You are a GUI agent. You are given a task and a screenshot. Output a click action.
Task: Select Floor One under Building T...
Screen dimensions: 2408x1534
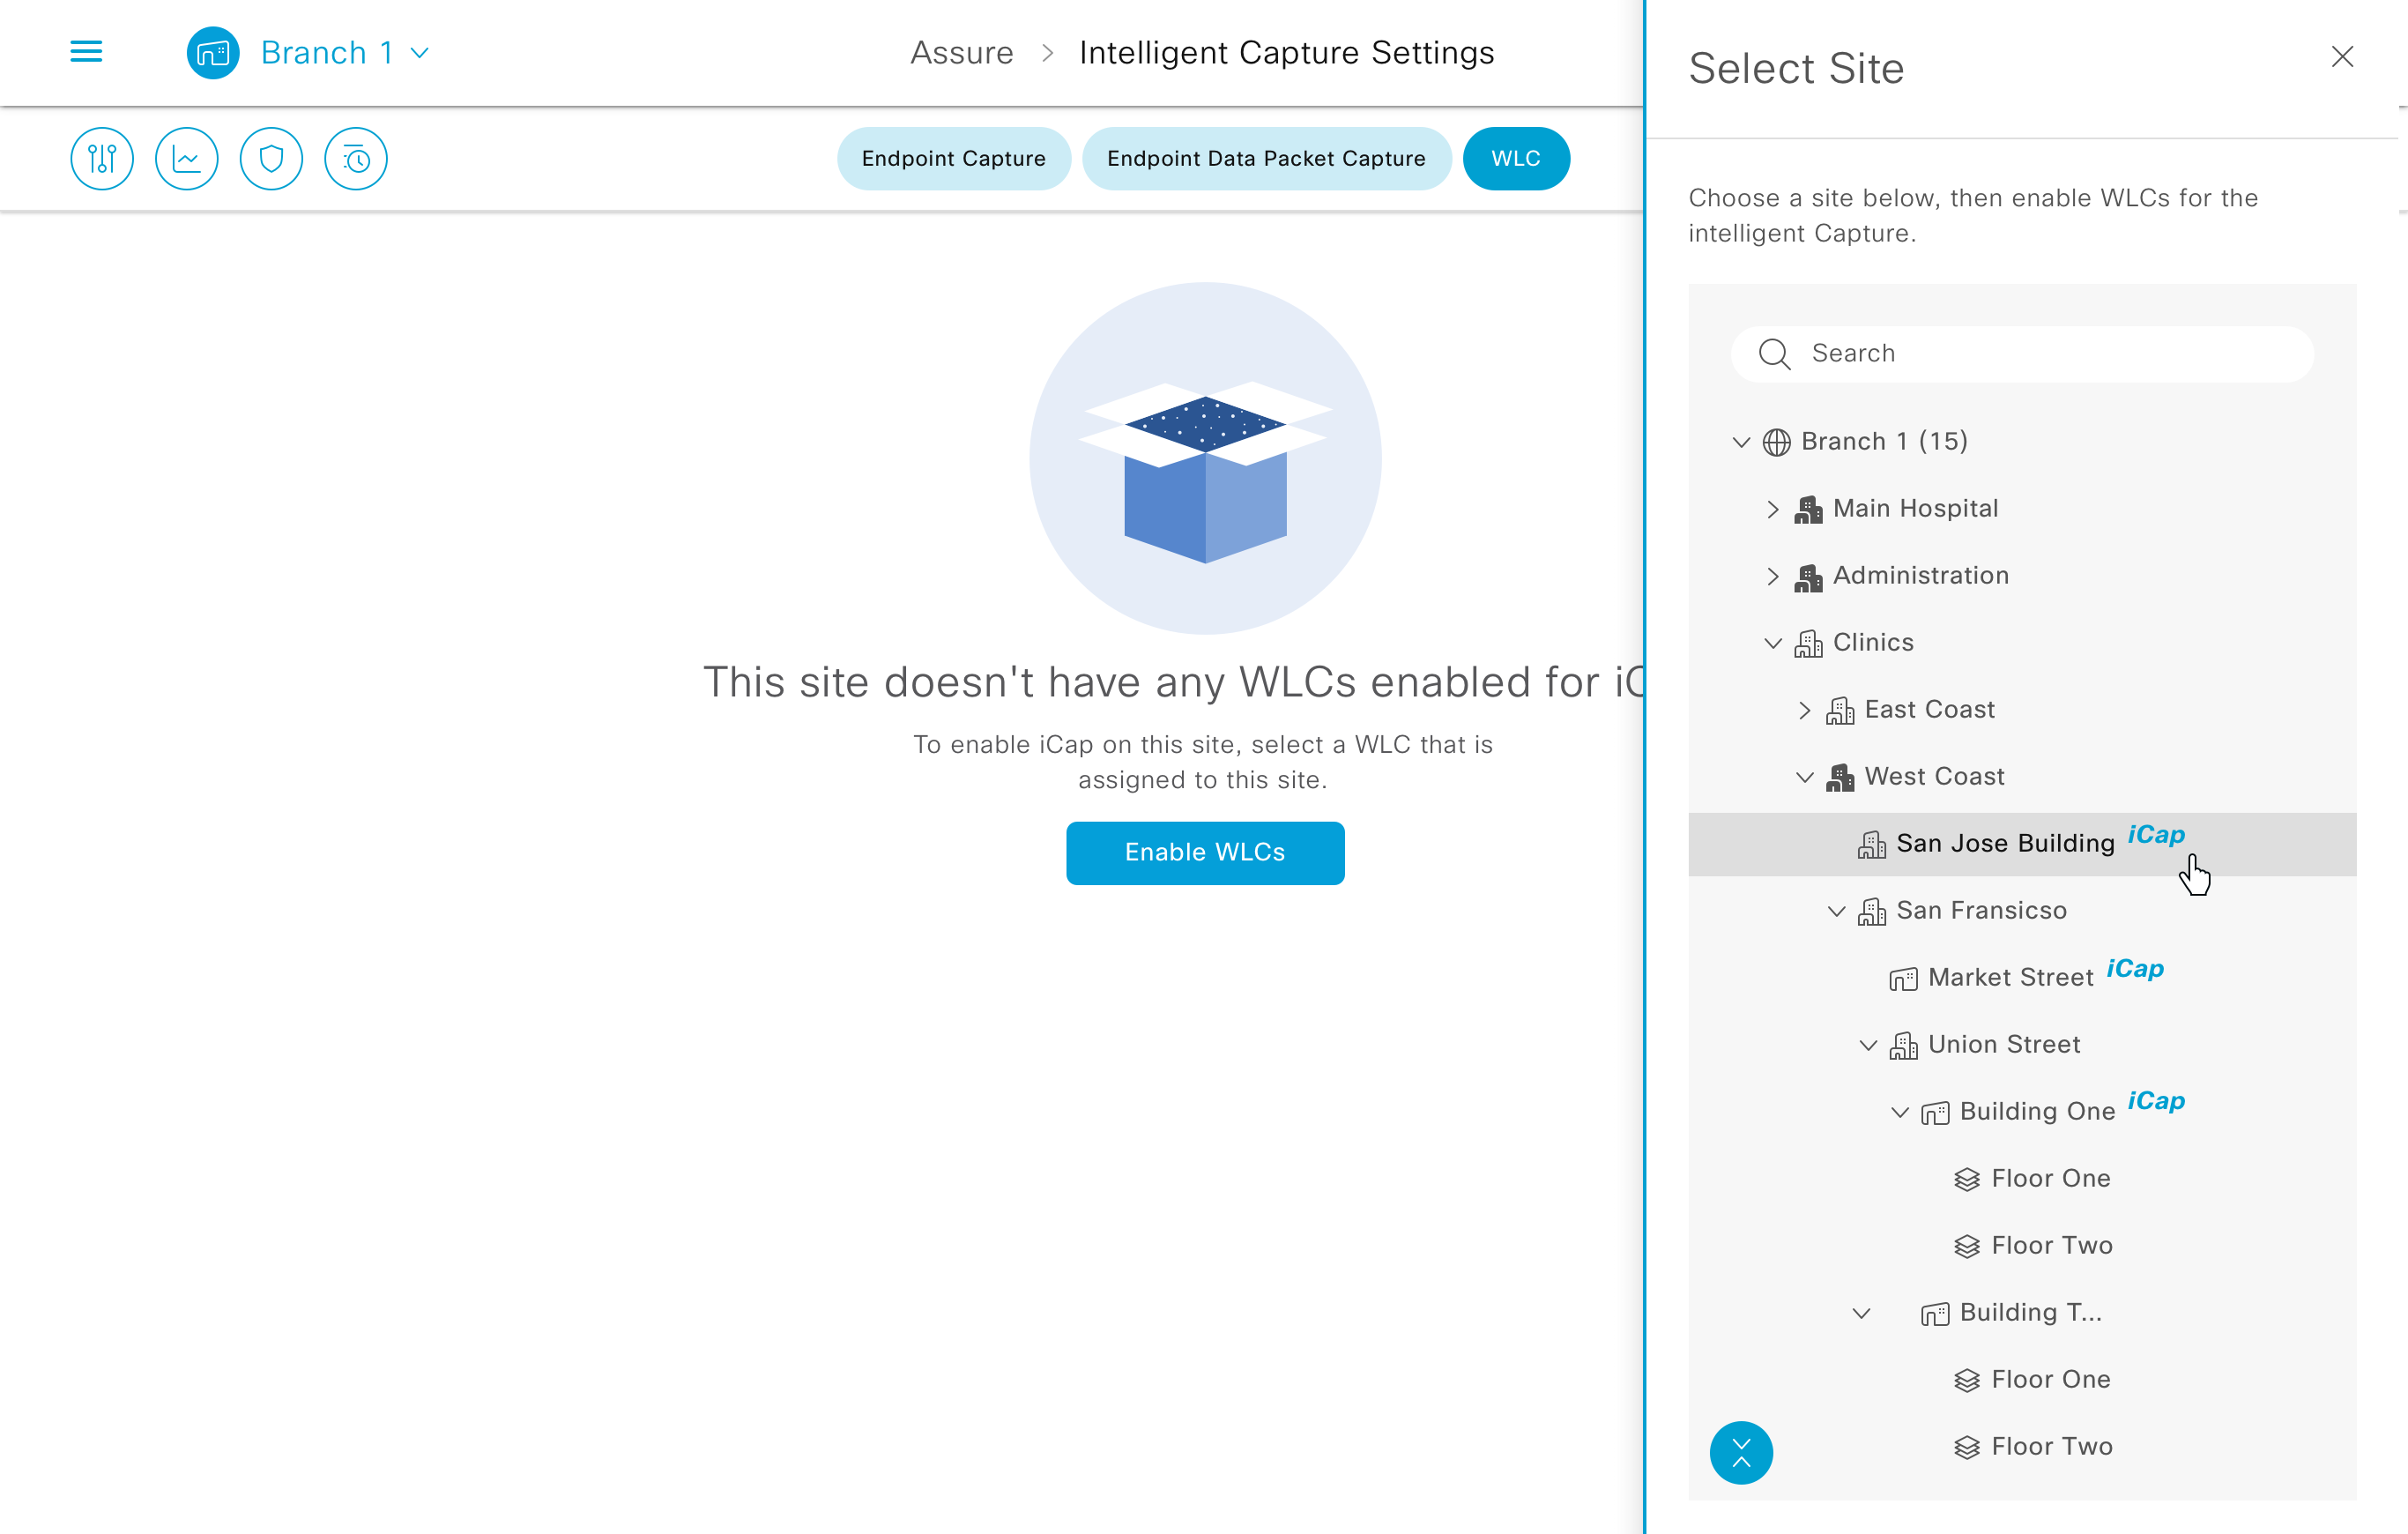coord(2050,1379)
